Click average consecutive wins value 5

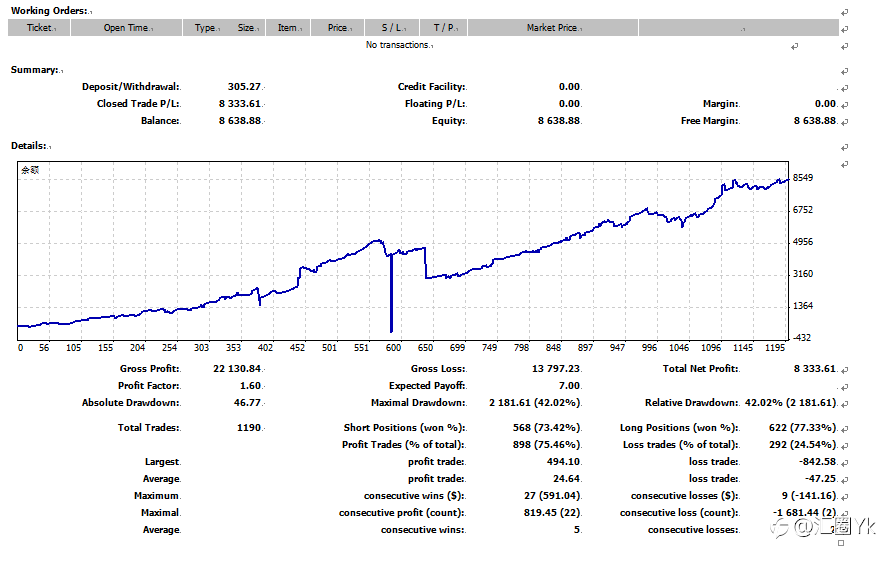click(x=577, y=530)
